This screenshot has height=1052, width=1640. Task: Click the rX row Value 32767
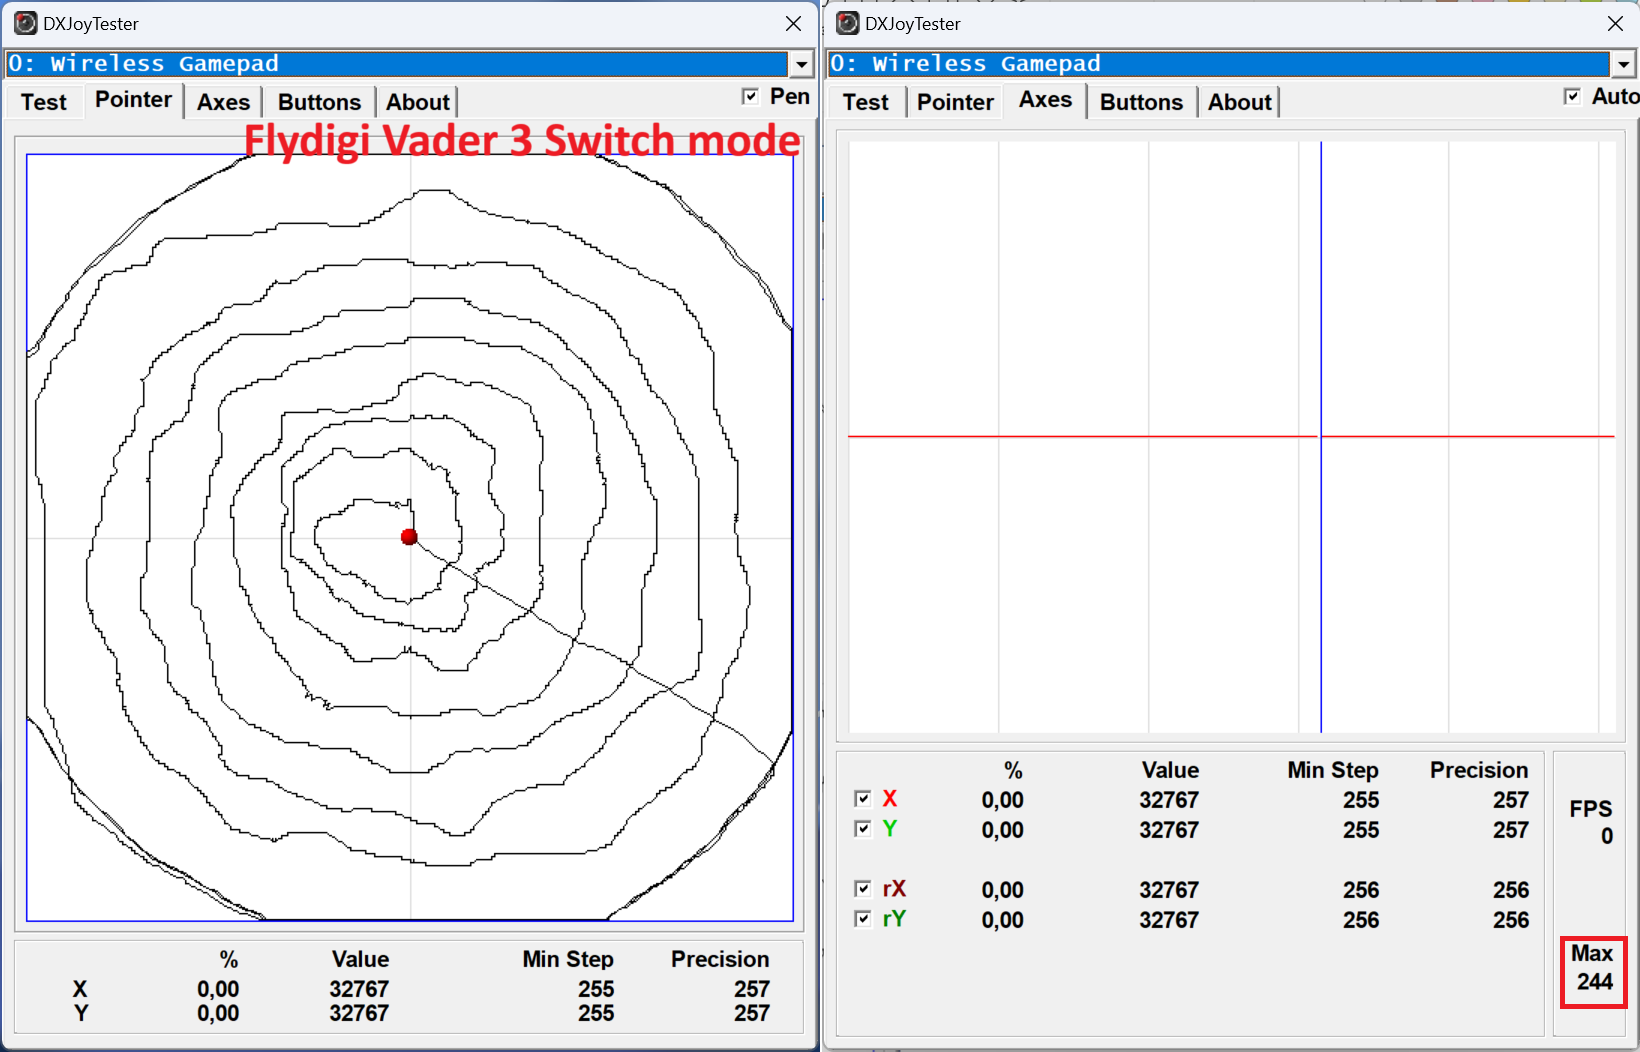click(1169, 890)
